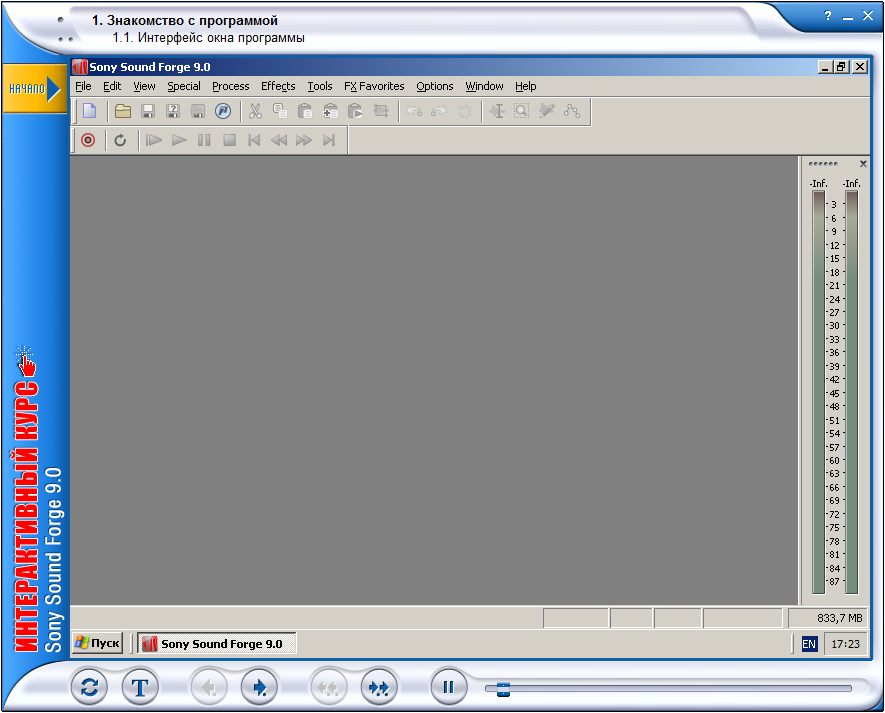Select the Edit tool in the toolbar

497,111
